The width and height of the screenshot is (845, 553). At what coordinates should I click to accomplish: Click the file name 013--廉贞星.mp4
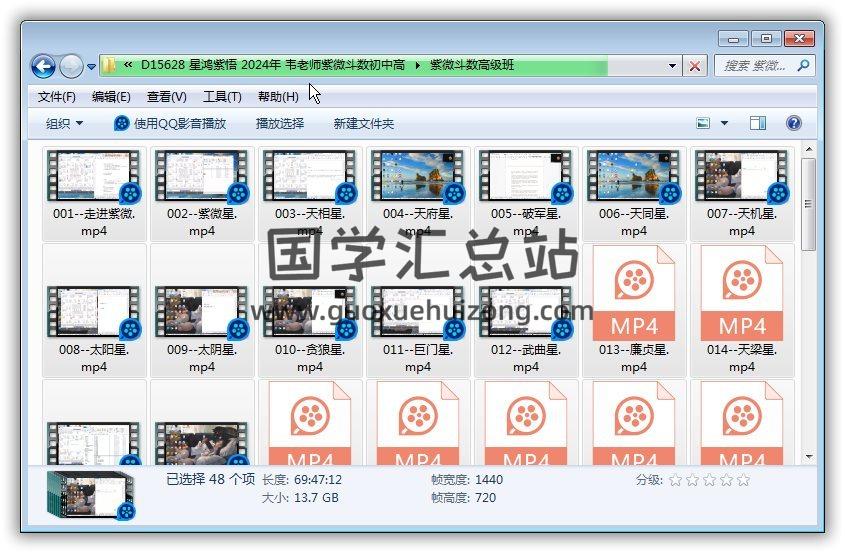pos(634,358)
